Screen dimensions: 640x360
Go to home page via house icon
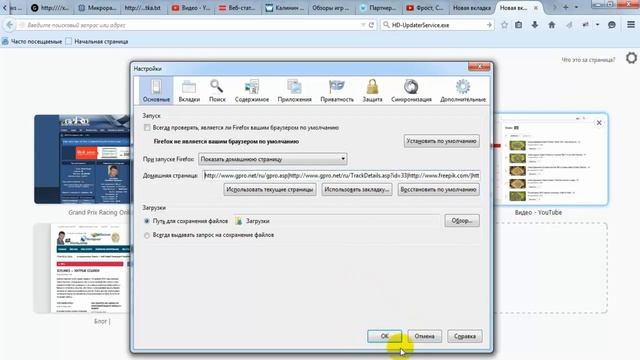(551, 25)
